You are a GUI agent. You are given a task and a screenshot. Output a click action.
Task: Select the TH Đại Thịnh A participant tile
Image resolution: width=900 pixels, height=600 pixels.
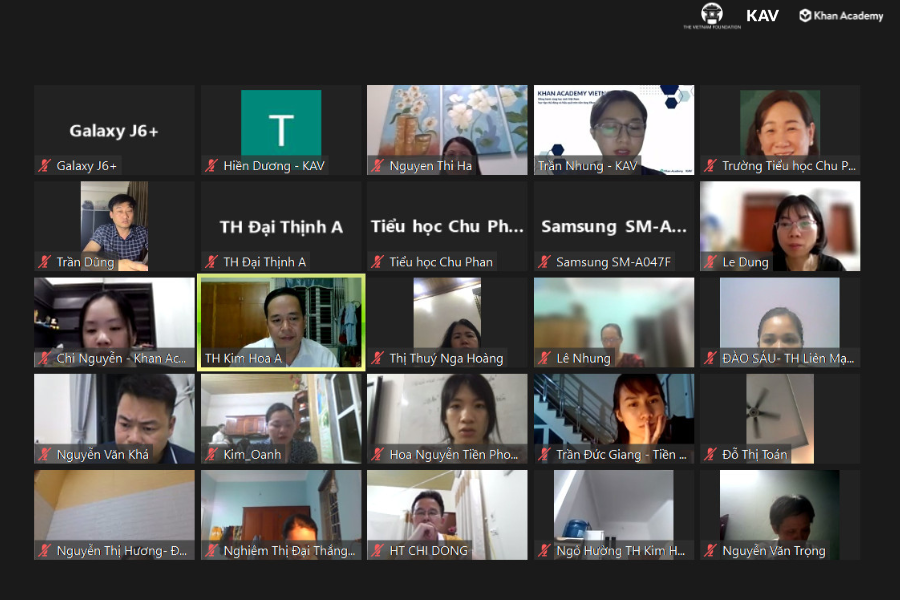pyautogui.click(x=281, y=226)
